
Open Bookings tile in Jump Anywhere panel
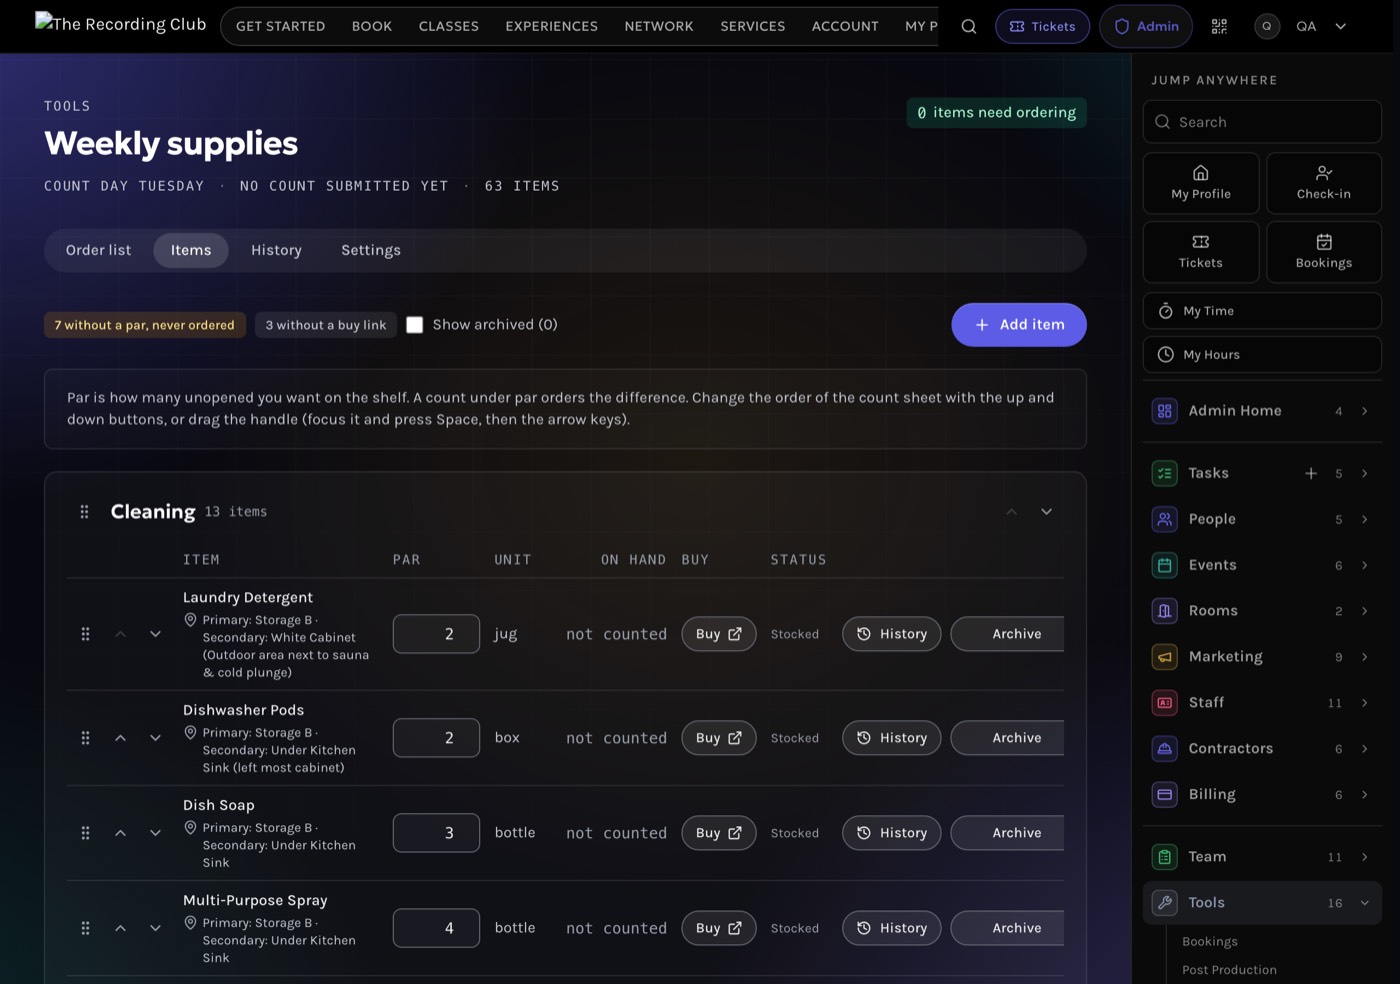coord(1324,252)
